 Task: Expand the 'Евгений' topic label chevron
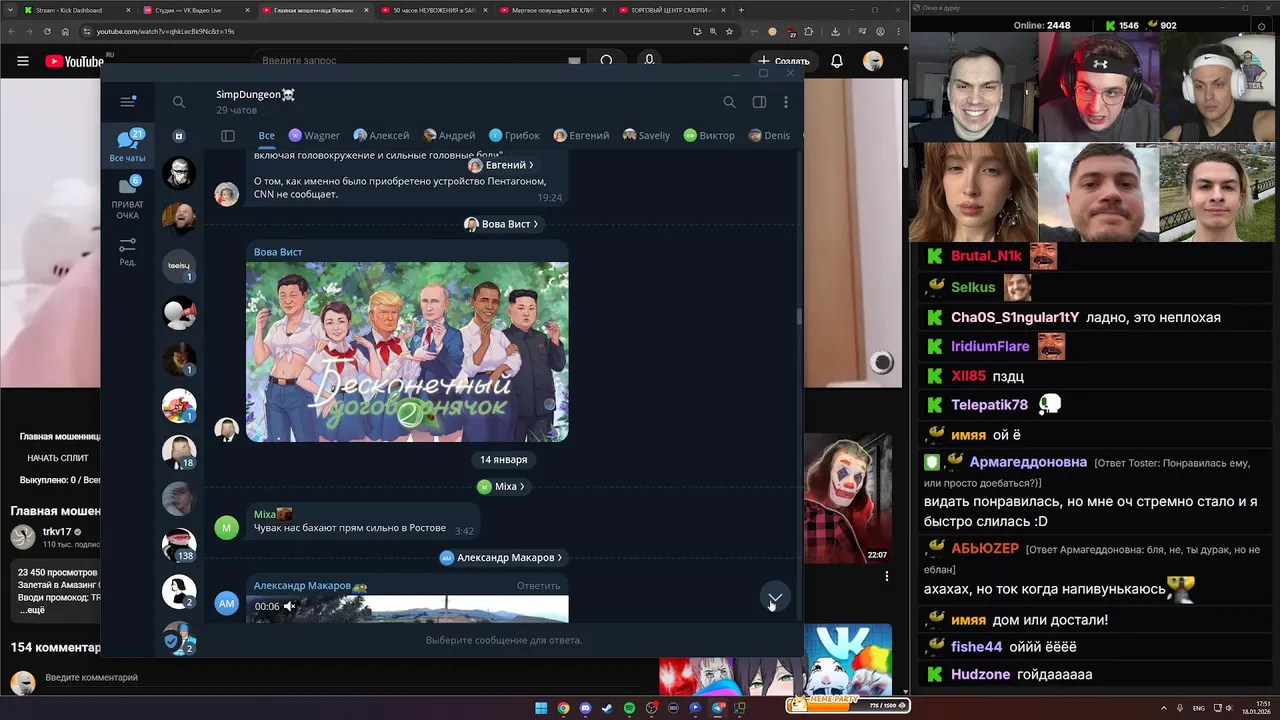[x=531, y=165]
